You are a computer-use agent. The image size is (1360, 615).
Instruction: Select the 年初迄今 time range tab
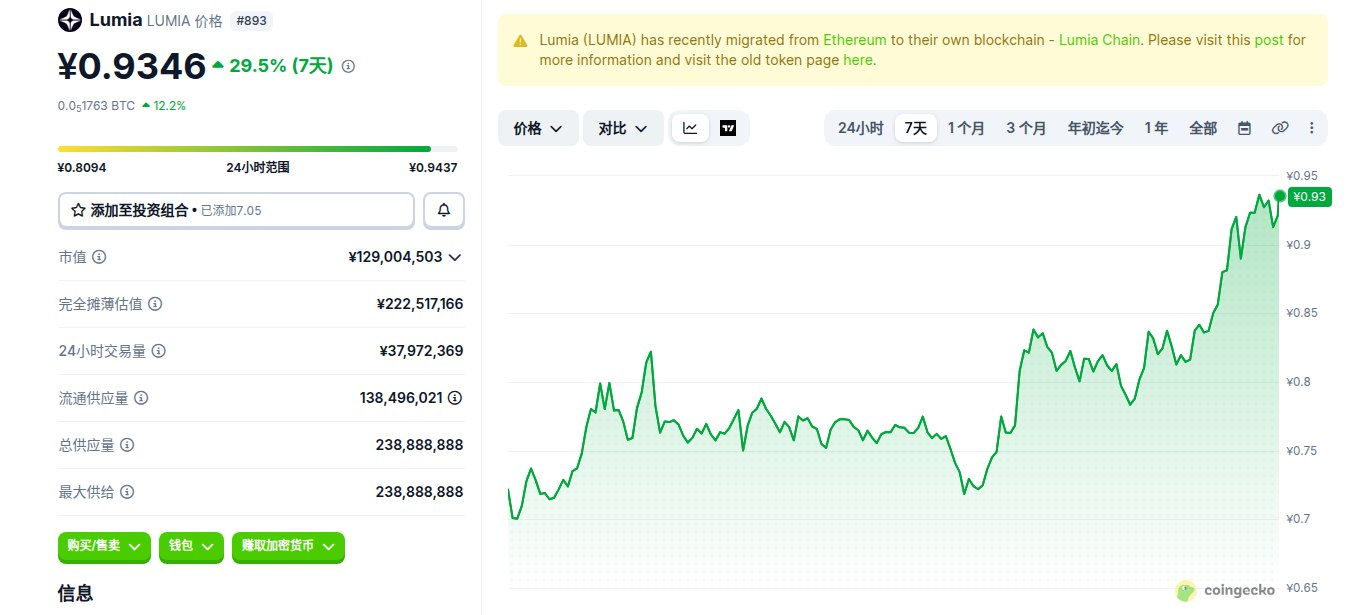pyautogui.click(x=1096, y=128)
